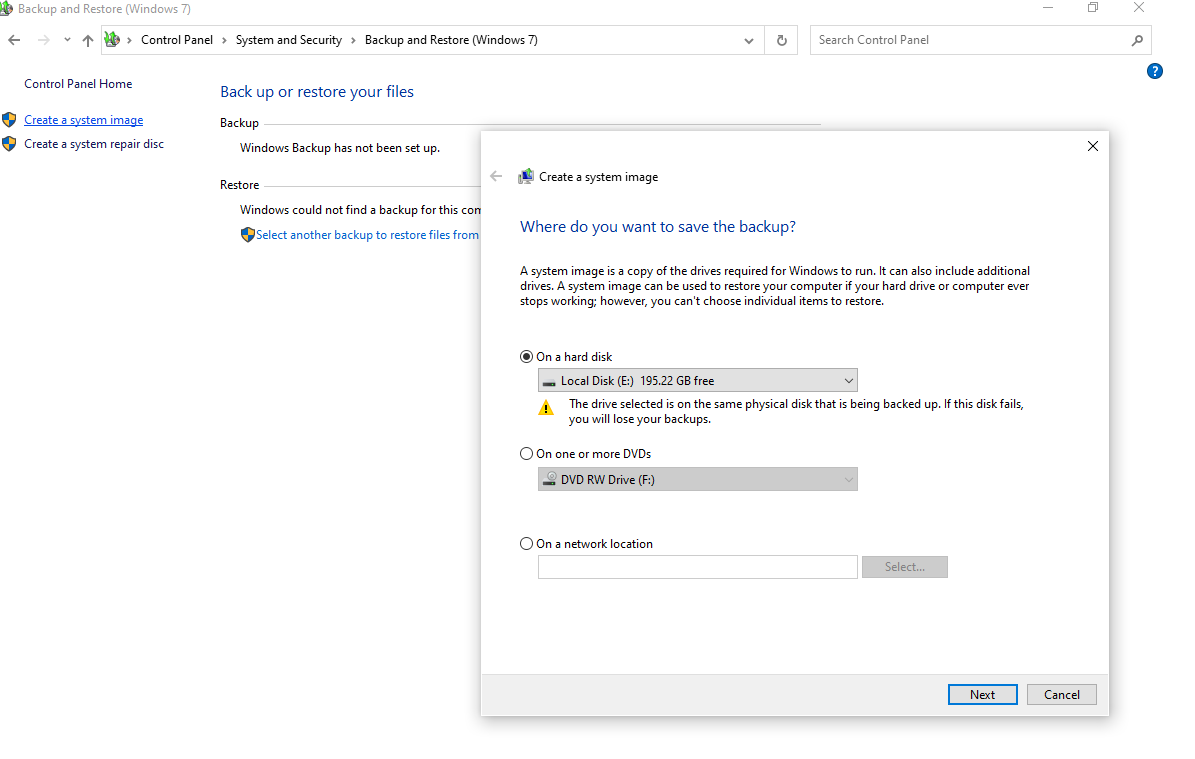1195x759 pixels.
Task: Open the blue help question mark
Action: (1155, 71)
